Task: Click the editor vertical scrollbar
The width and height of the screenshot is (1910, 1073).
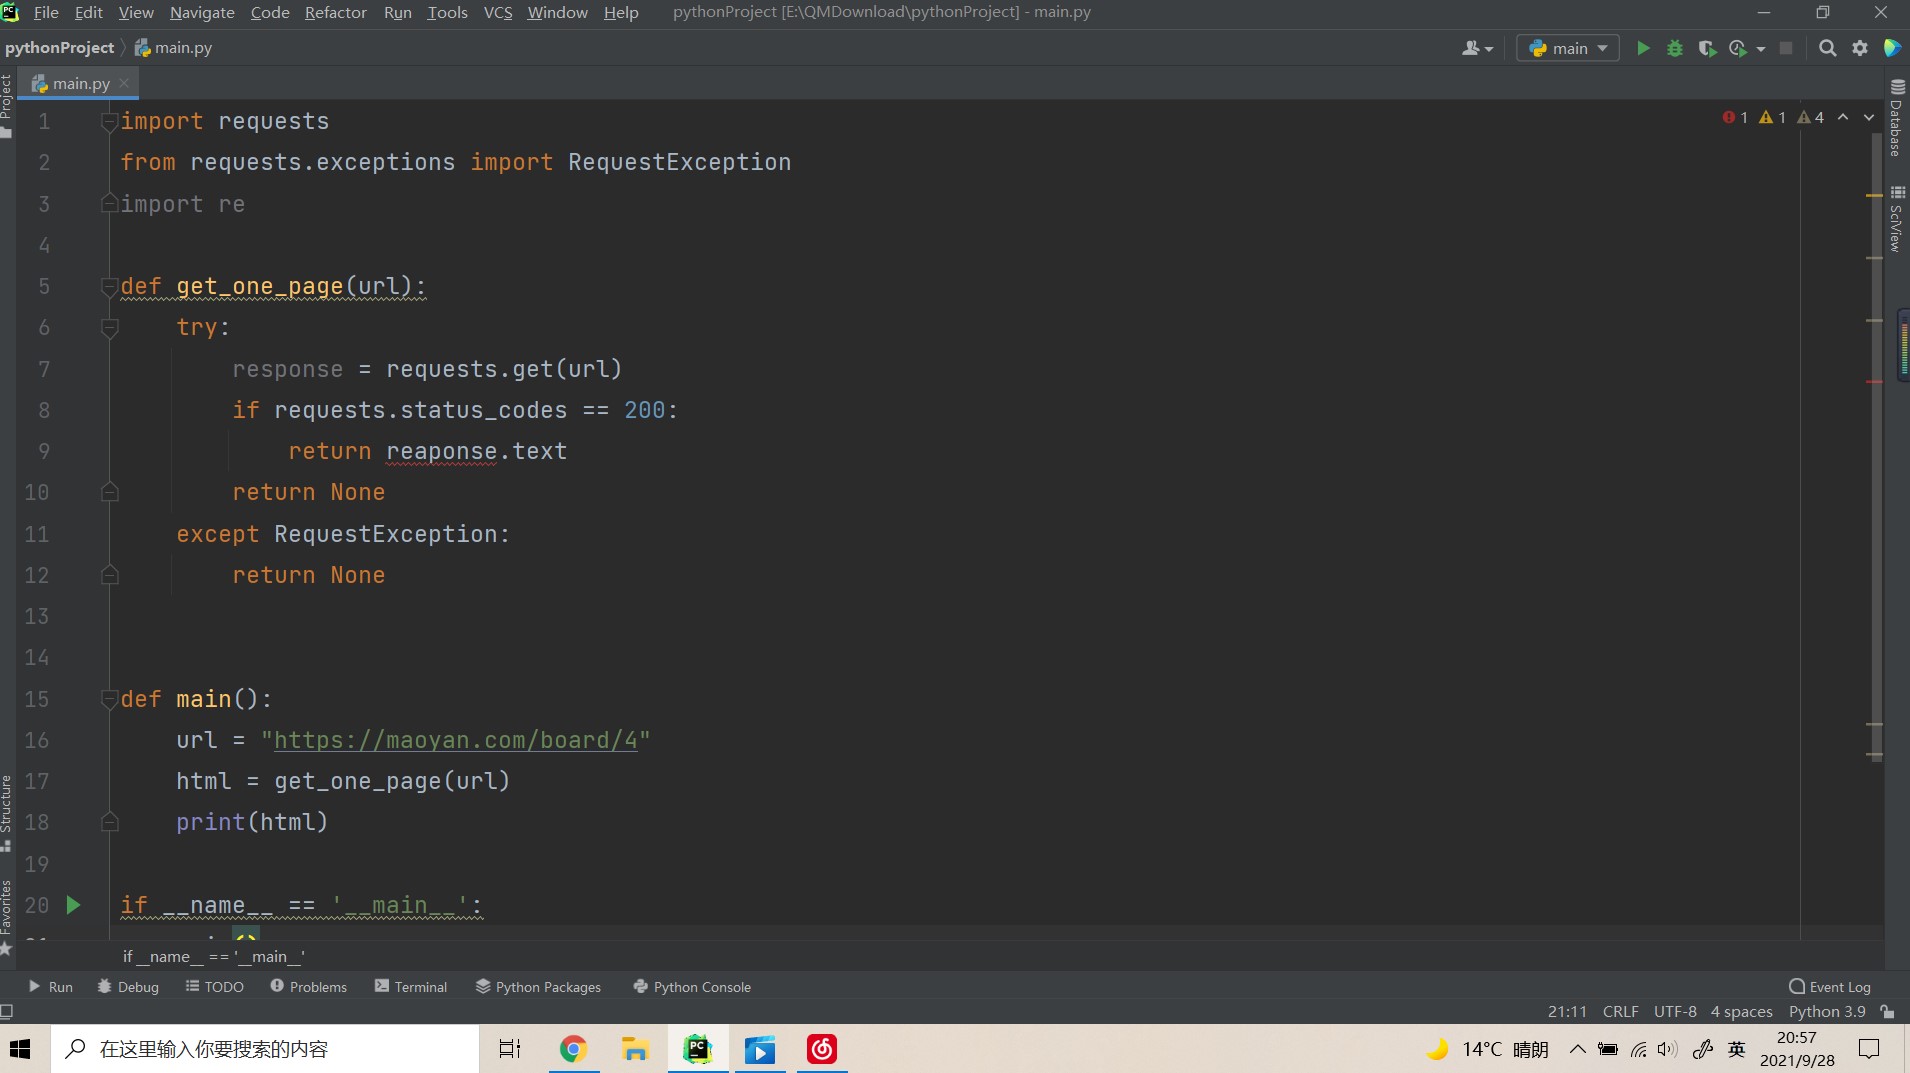Action: pos(1877,446)
